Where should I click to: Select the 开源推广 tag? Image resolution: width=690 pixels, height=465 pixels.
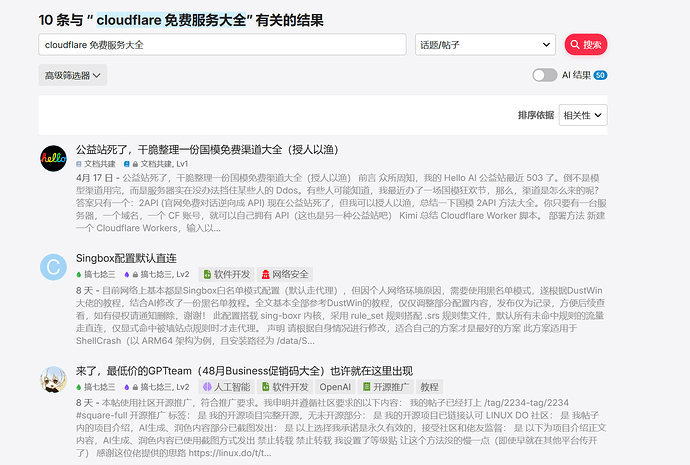click(x=385, y=387)
